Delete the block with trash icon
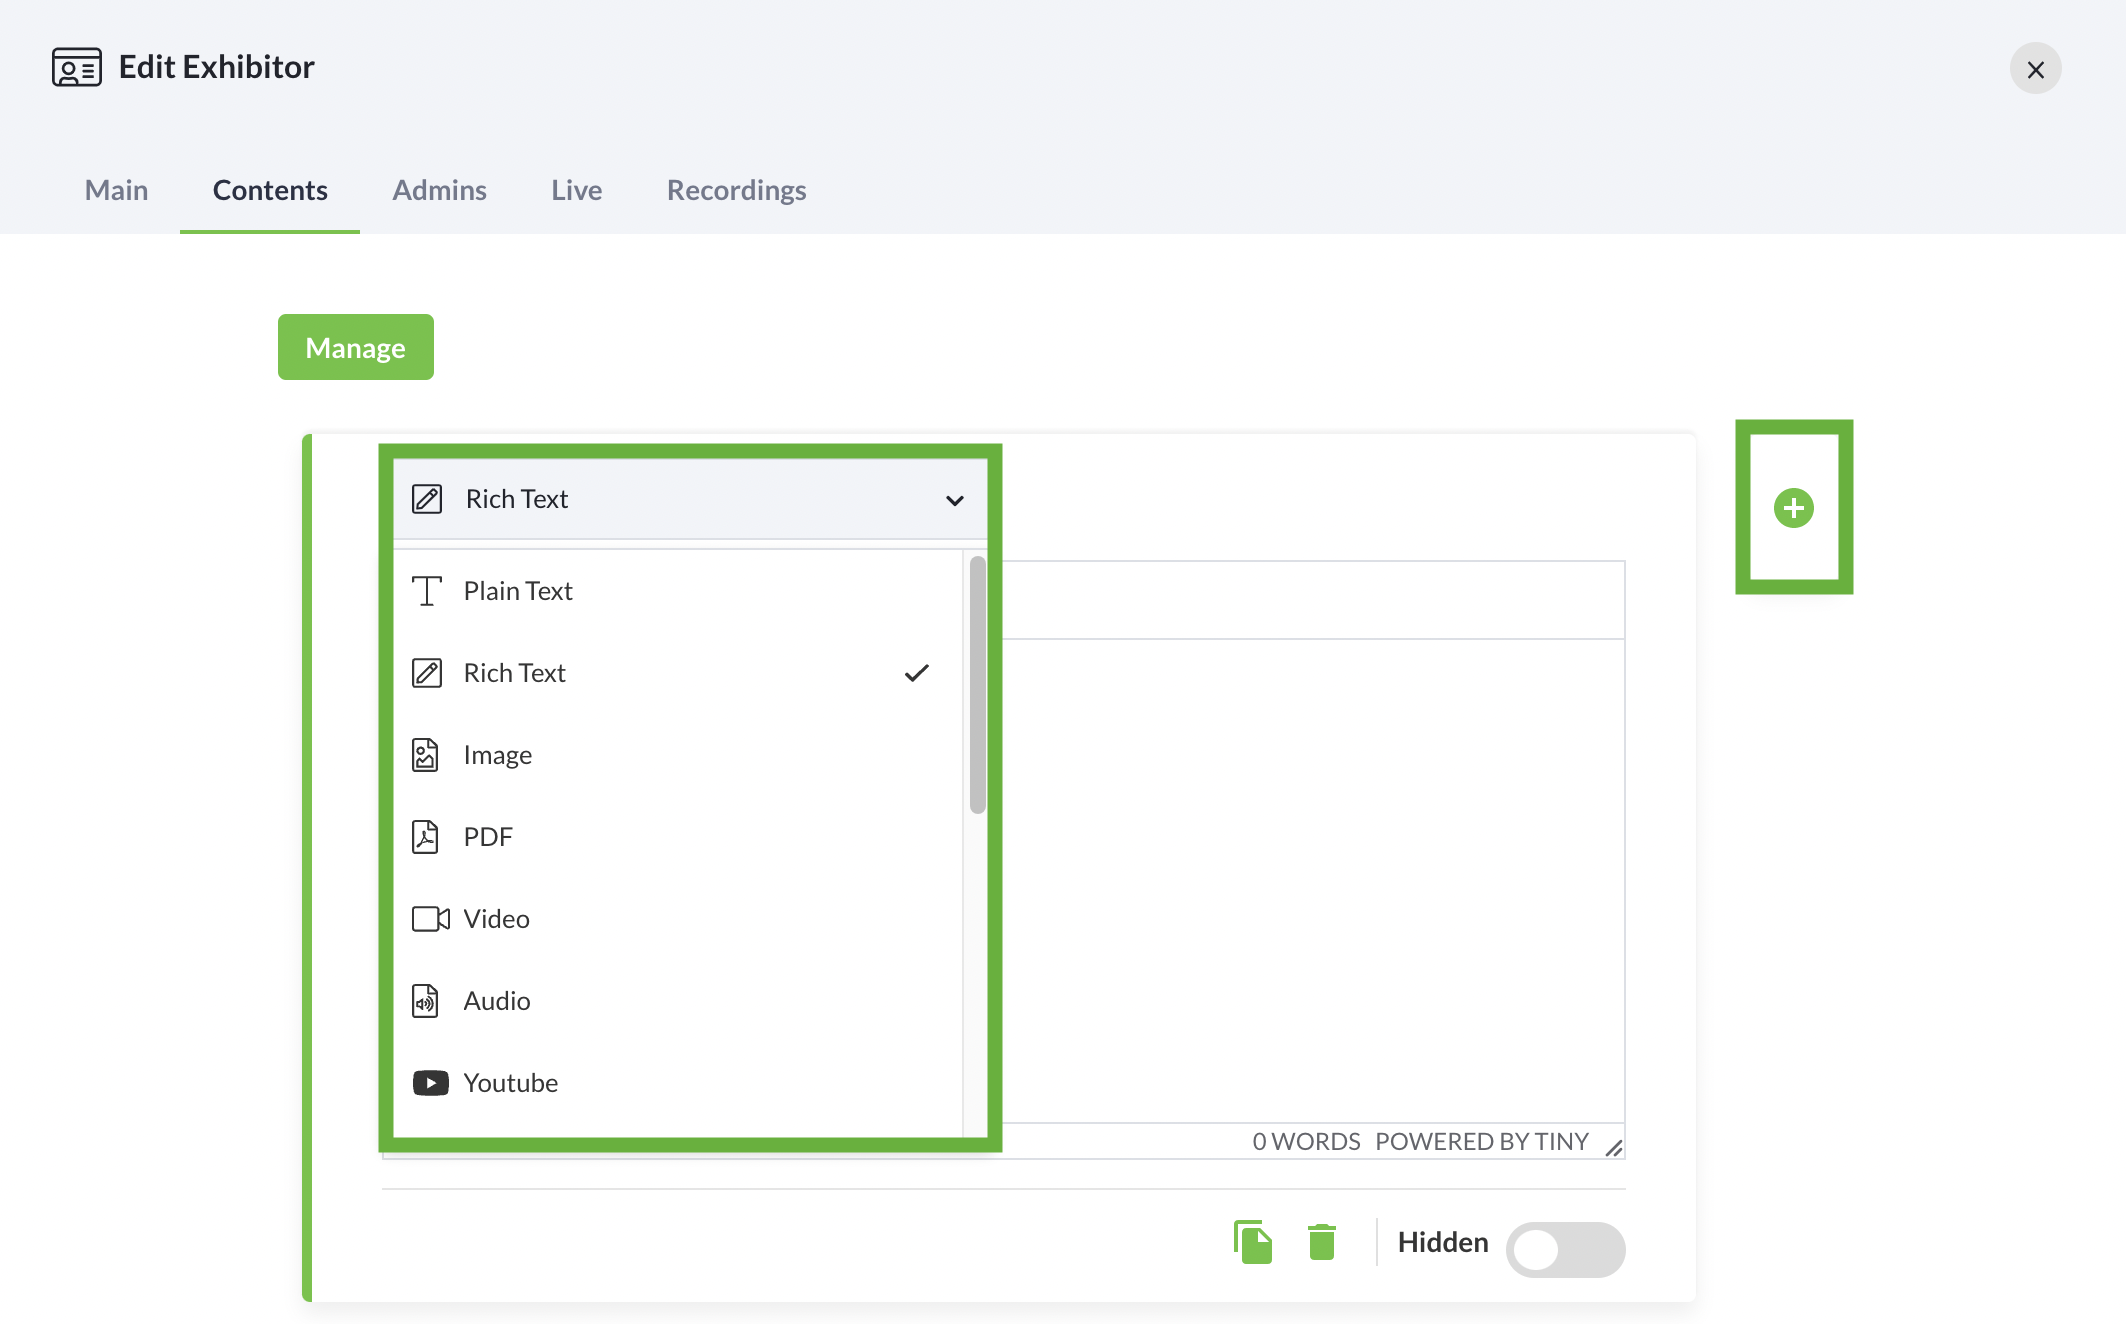The height and width of the screenshot is (1324, 2126). coord(1321,1242)
